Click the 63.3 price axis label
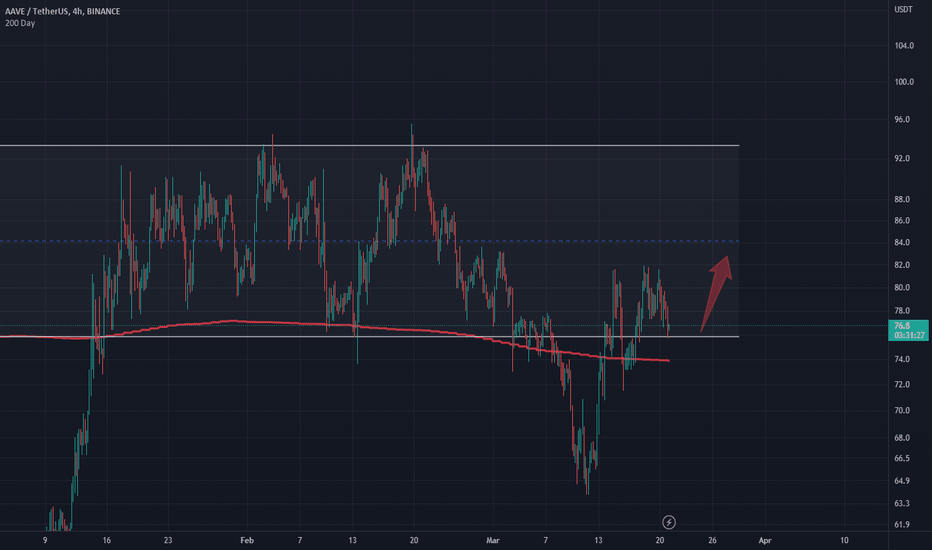The height and width of the screenshot is (550, 932). (x=902, y=504)
